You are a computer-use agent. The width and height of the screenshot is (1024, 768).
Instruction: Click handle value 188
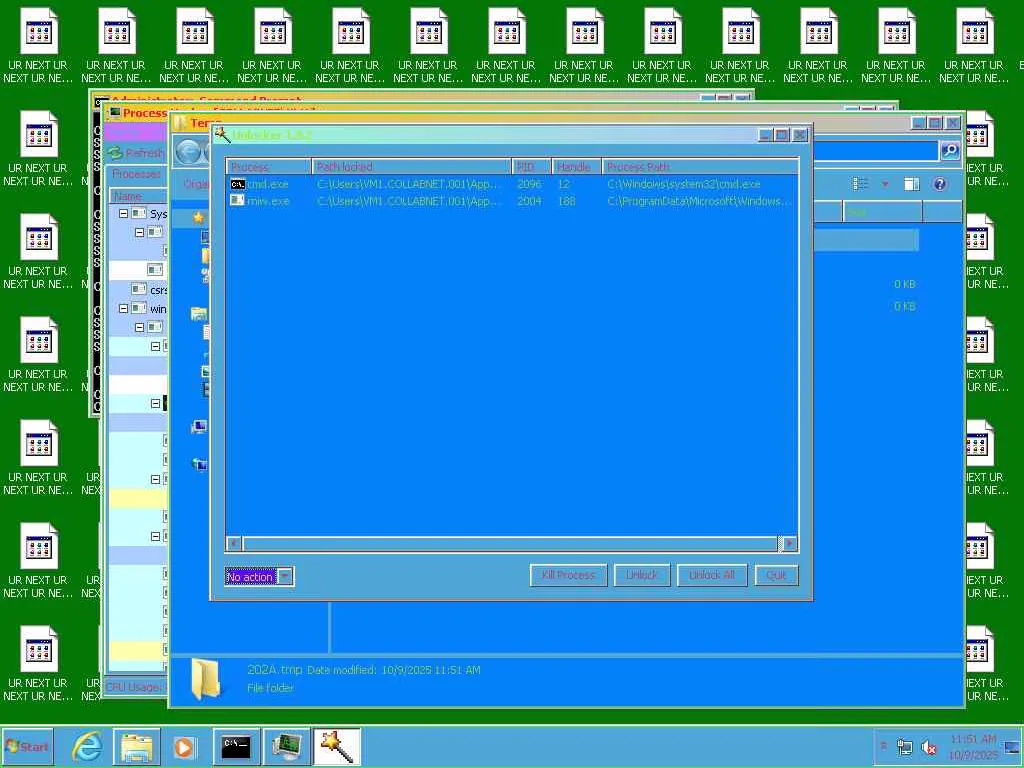[567, 200]
